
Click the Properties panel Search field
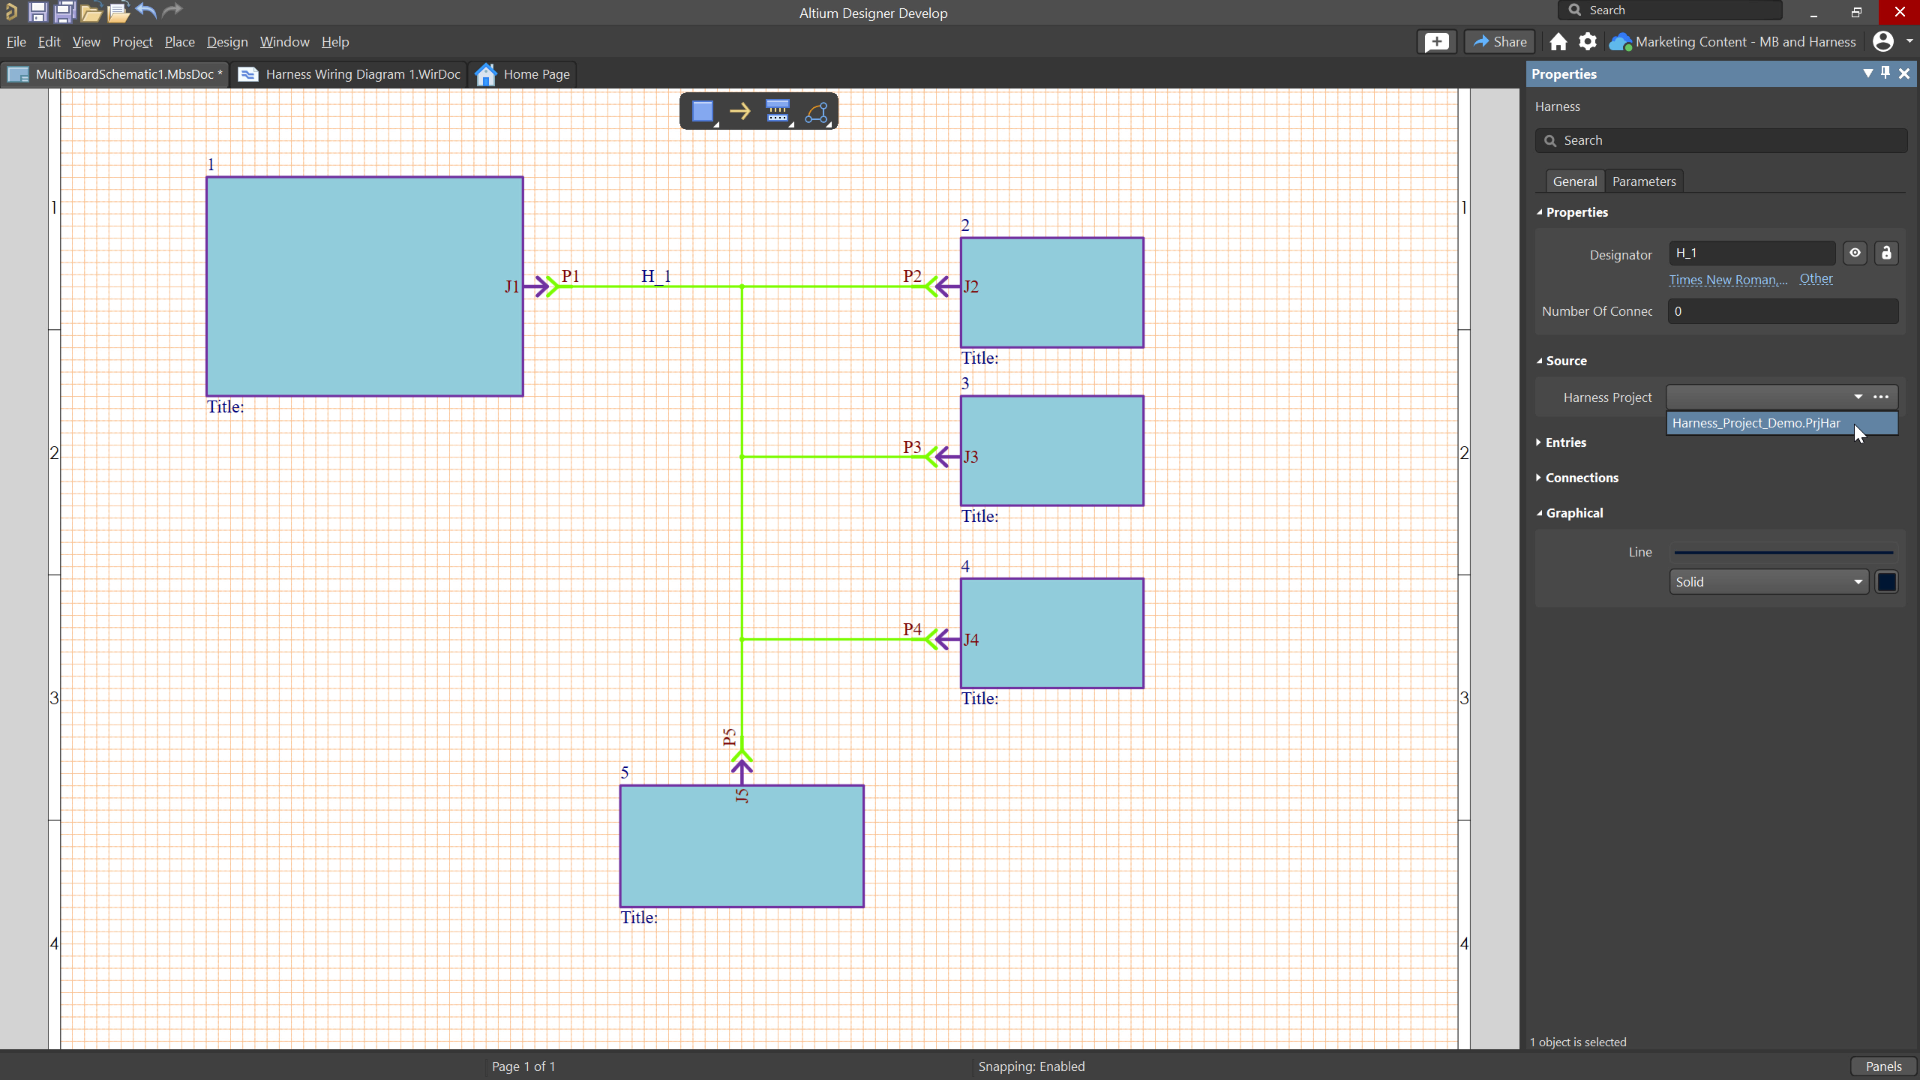[x=1721, y=140]
